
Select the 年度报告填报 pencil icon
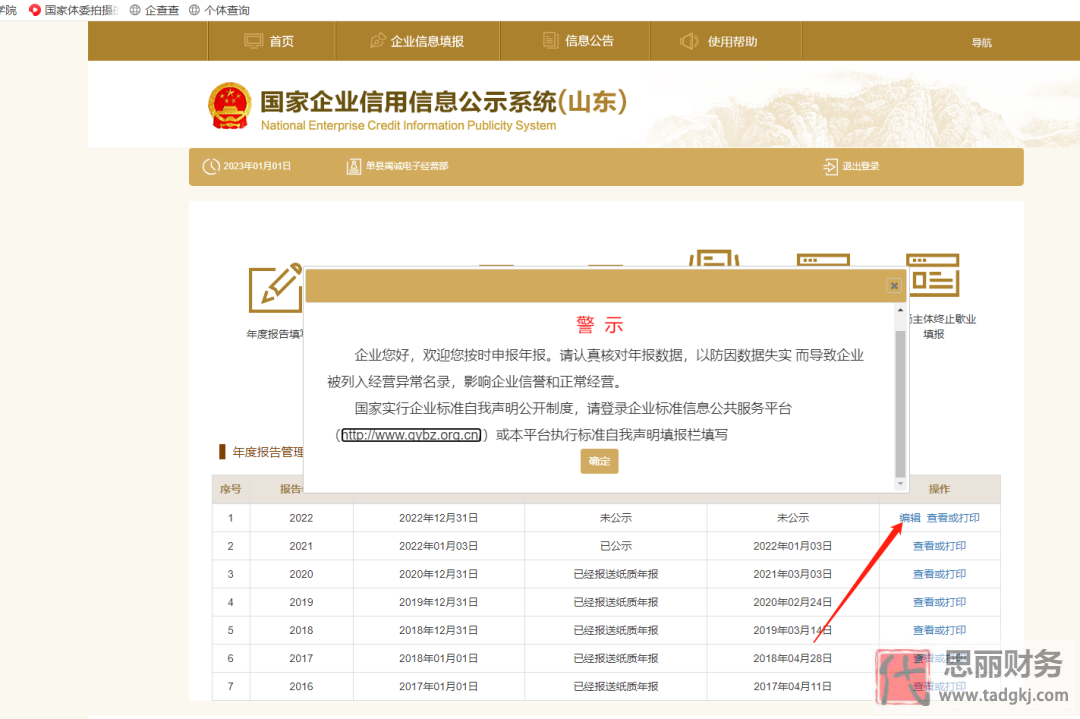[275, 287]
